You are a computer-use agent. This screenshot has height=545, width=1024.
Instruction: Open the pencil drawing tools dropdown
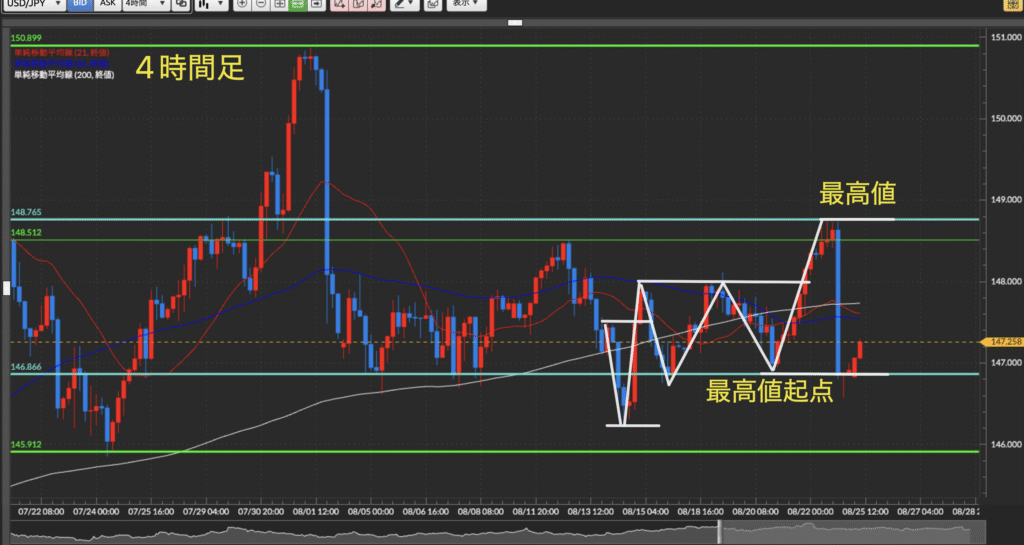[x=404, y=4]
